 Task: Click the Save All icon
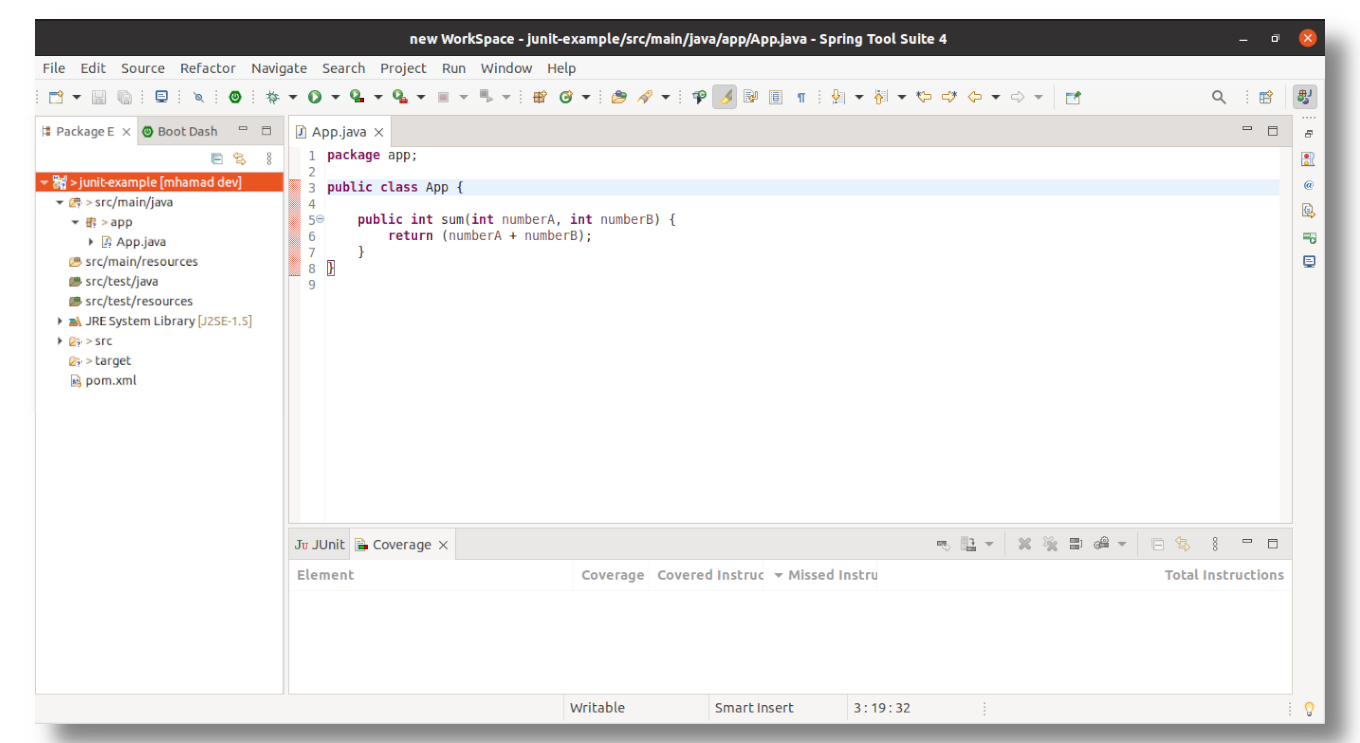pos(125,97)
